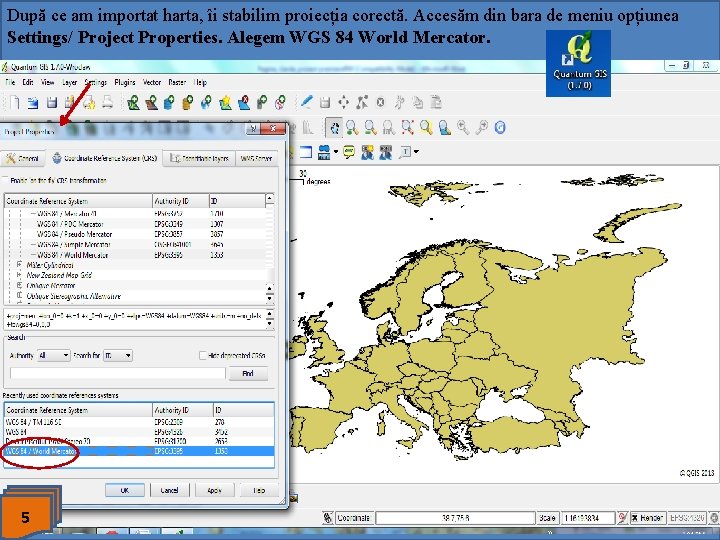720x540 pixels.
Task: Toggle editing with the blue pencil icon
Action: [x=306, y=101]
